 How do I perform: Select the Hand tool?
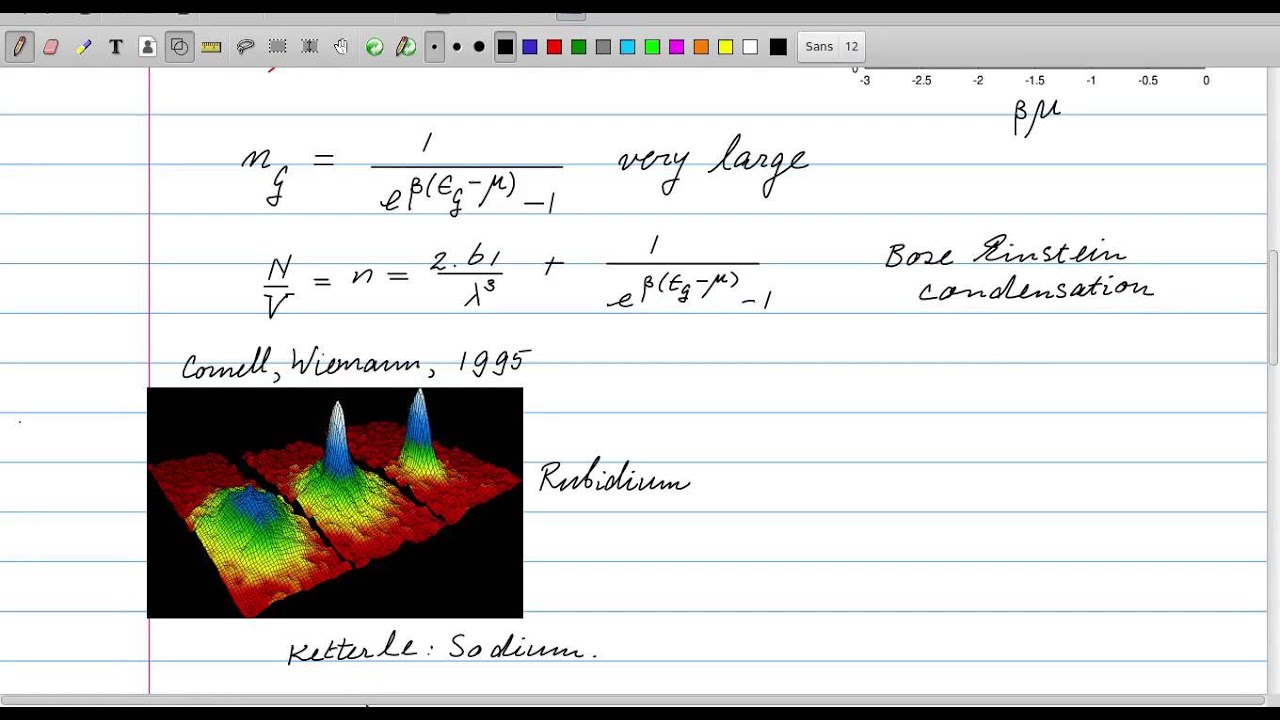pyautogui.click(x=341, y=47)
